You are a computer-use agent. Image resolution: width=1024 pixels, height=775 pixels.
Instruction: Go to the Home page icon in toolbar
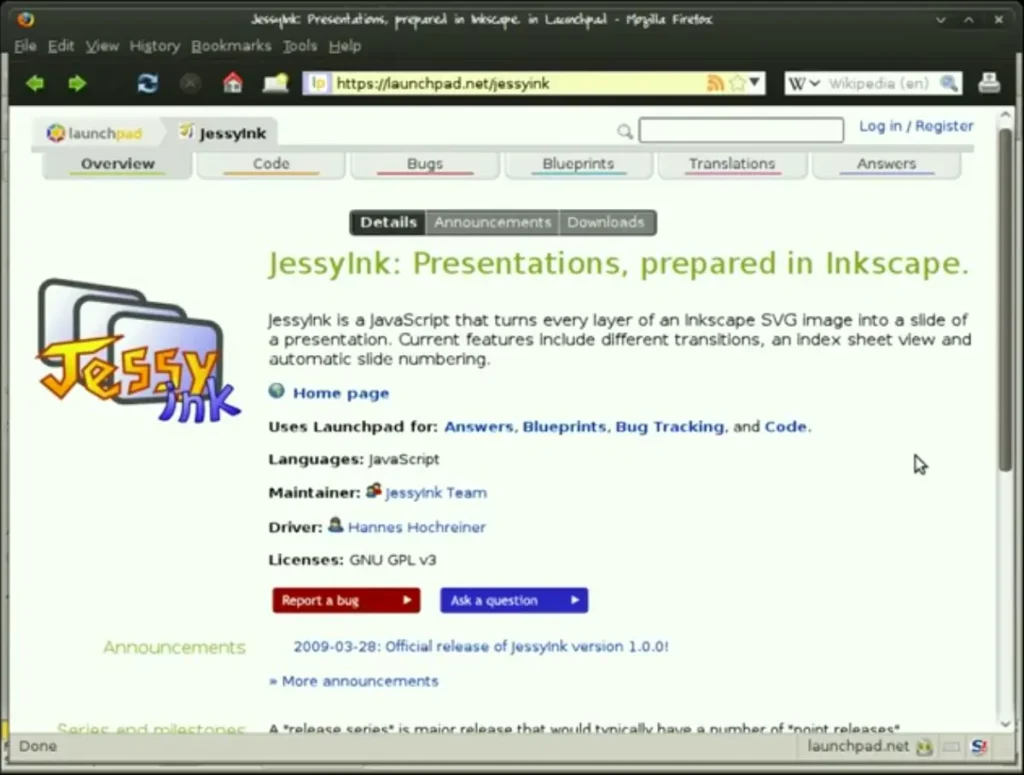point(232,83)
